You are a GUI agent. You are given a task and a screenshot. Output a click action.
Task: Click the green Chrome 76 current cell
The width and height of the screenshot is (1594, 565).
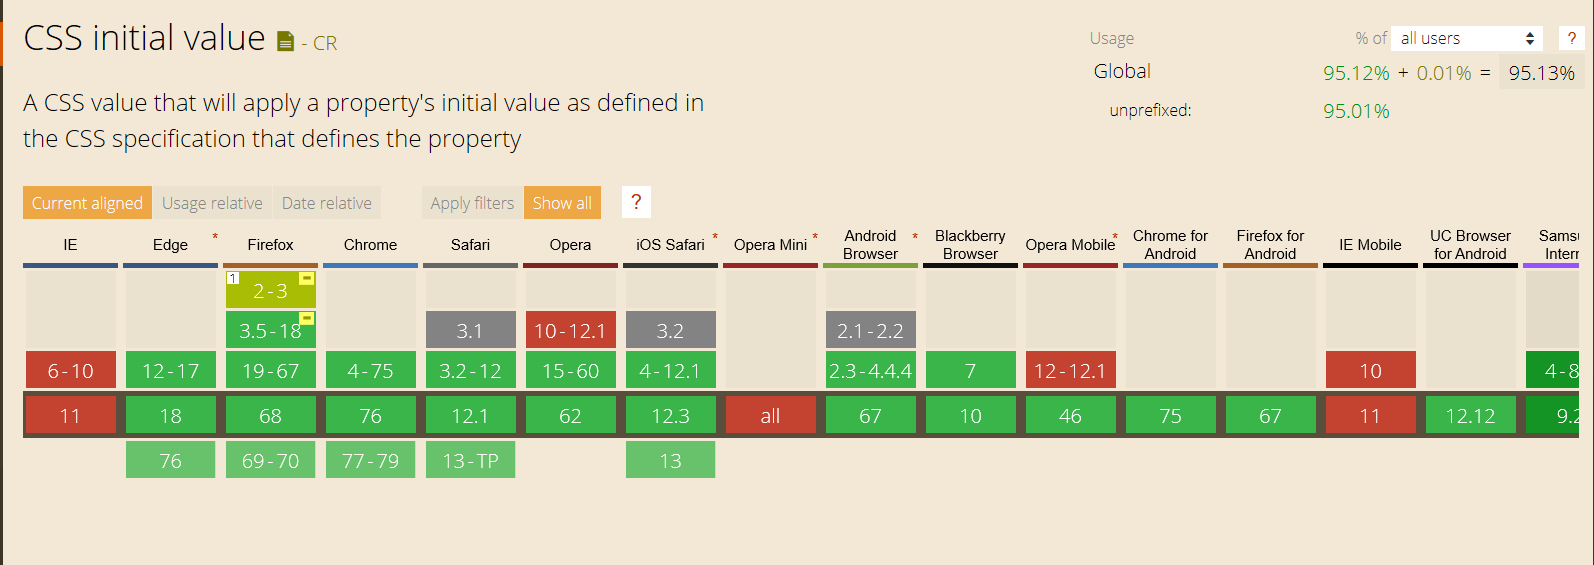(x=370, y=416)
